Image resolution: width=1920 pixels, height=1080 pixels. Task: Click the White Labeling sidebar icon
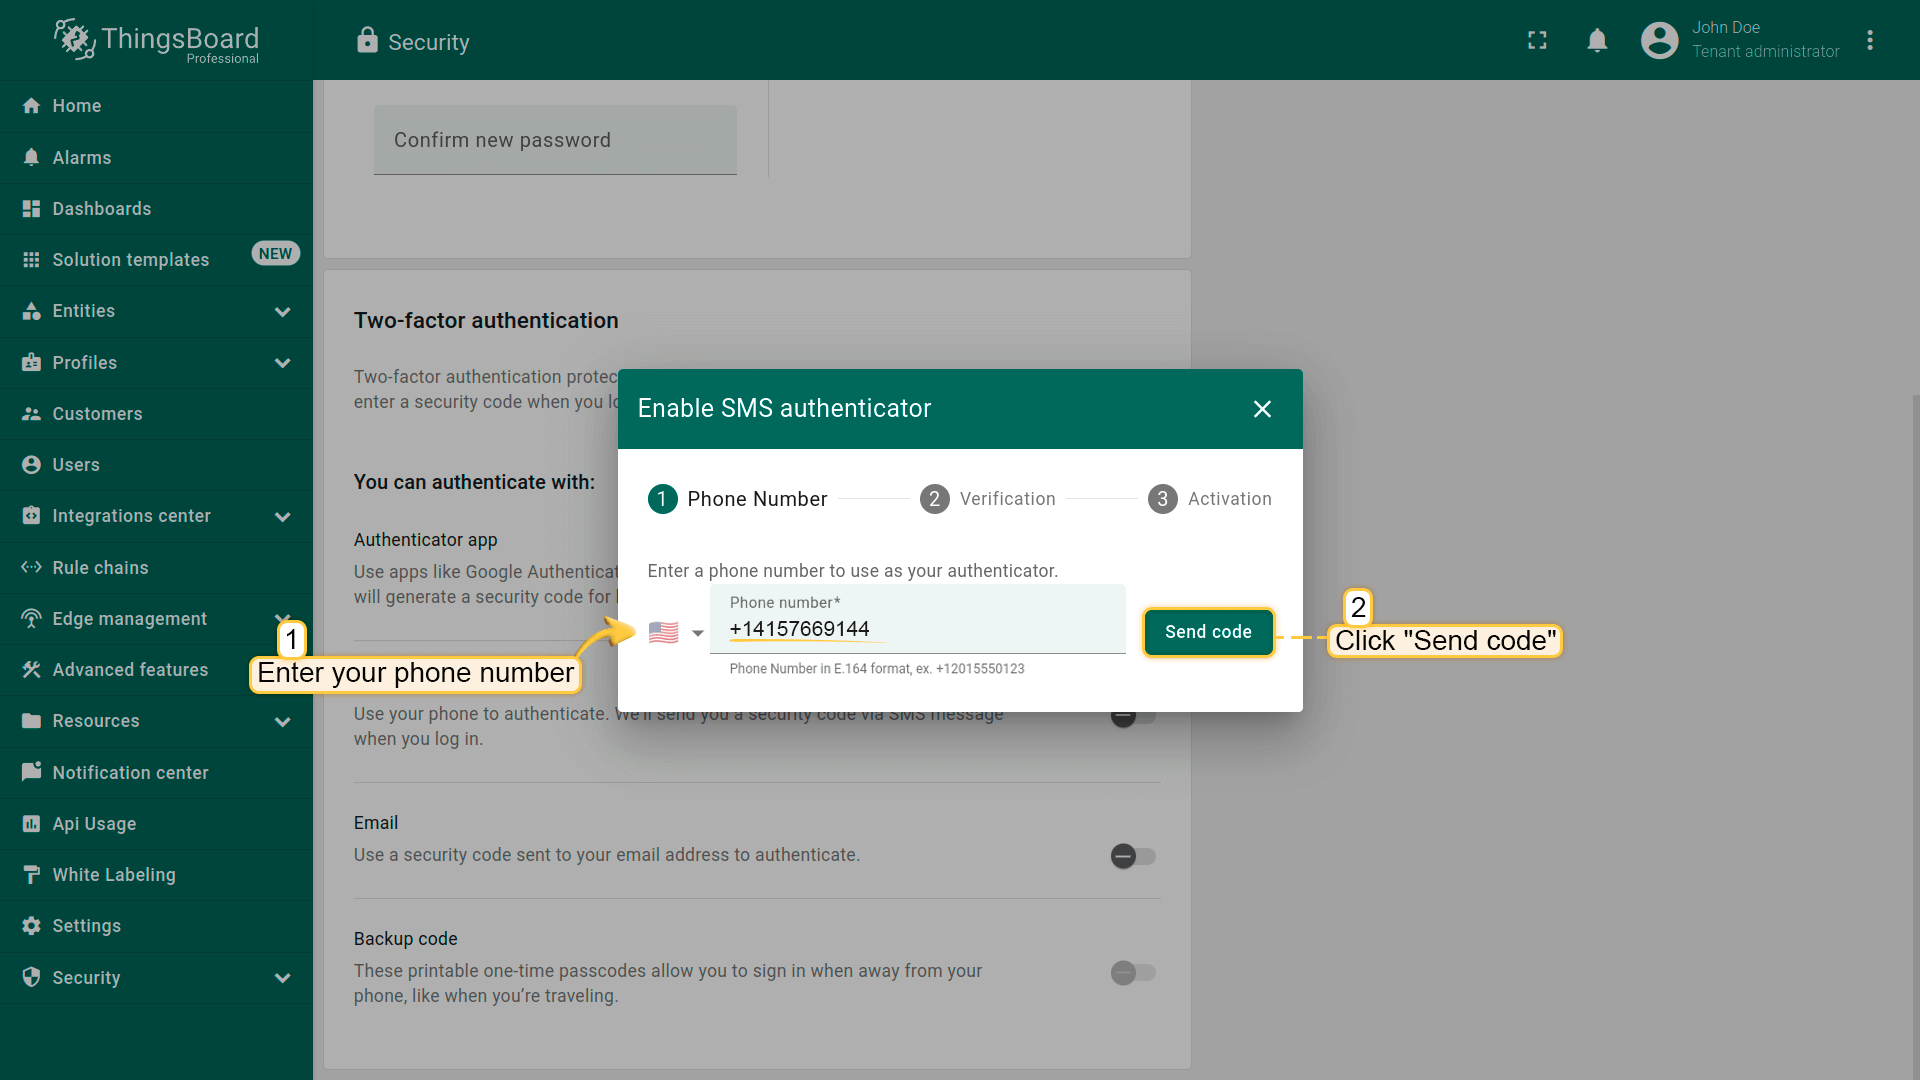click(31, 874)
